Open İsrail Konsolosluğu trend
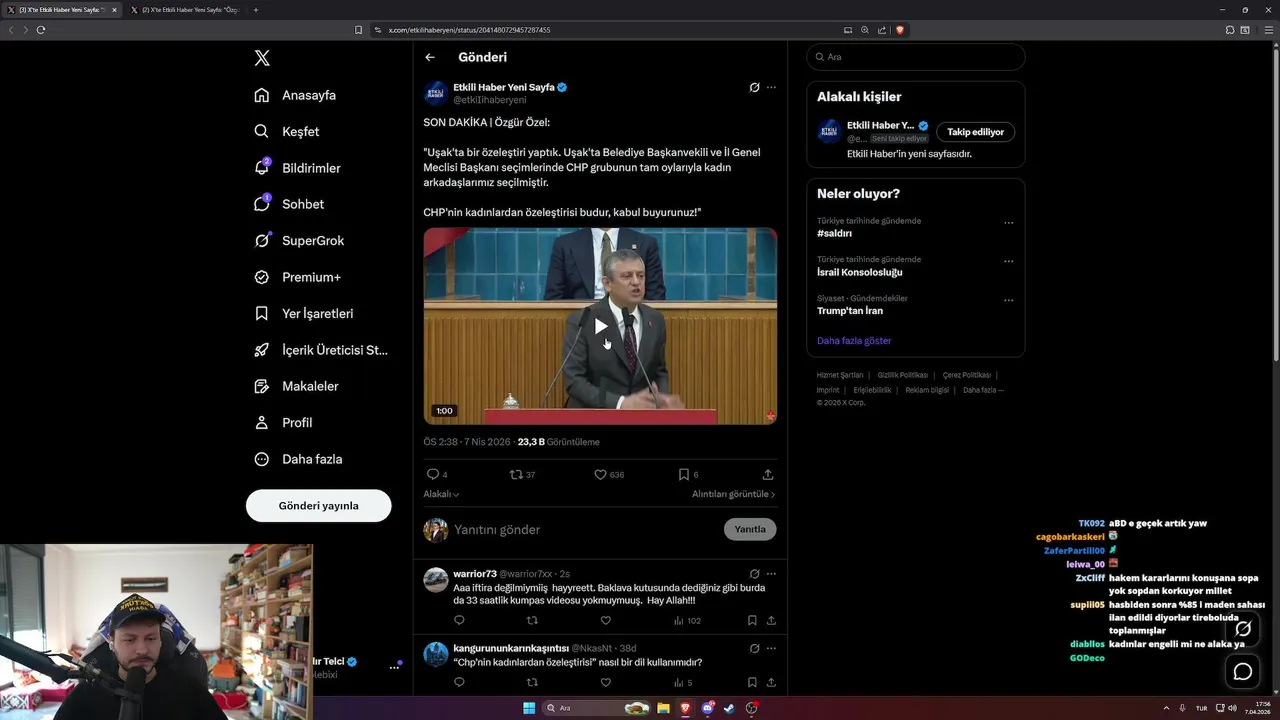This screenshot has height=720, width=1280. tap(860, 272)
